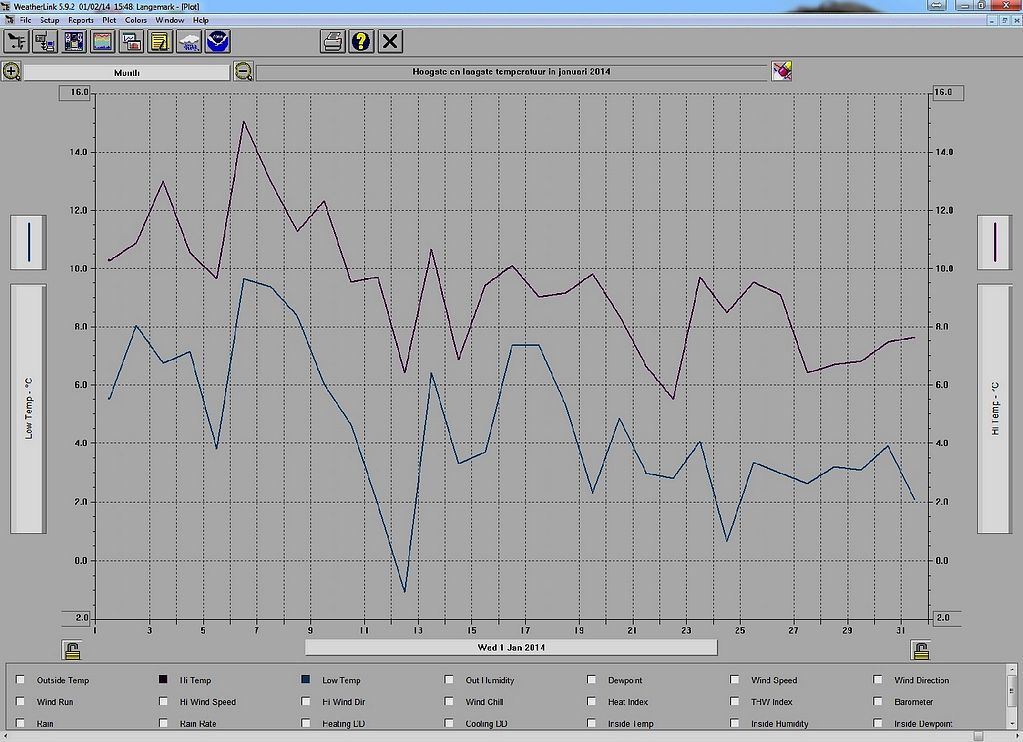The image size is (1023, 742).
Task: Open help with the question mark icon
Action: [x=362, y=41]
